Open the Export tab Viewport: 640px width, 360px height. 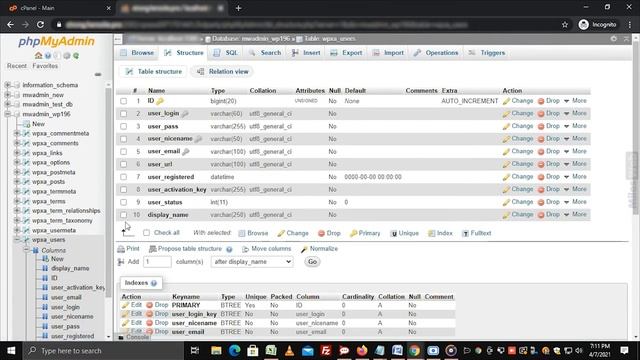(x=347, y=53)
